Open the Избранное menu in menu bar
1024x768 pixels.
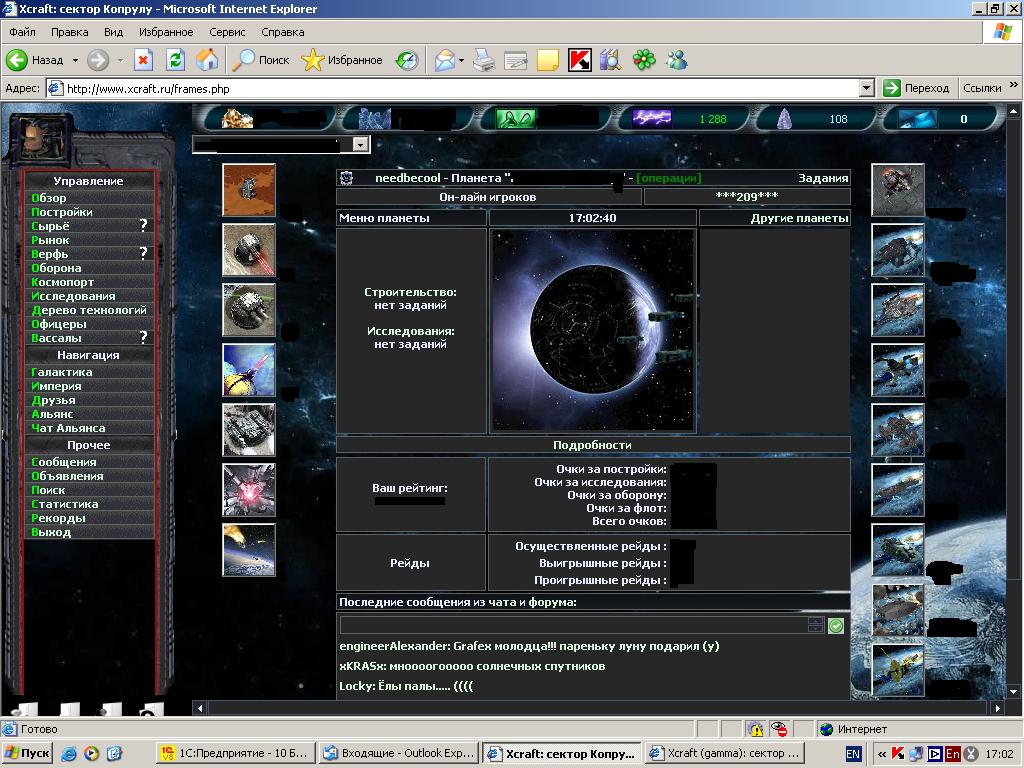[166, 32]
